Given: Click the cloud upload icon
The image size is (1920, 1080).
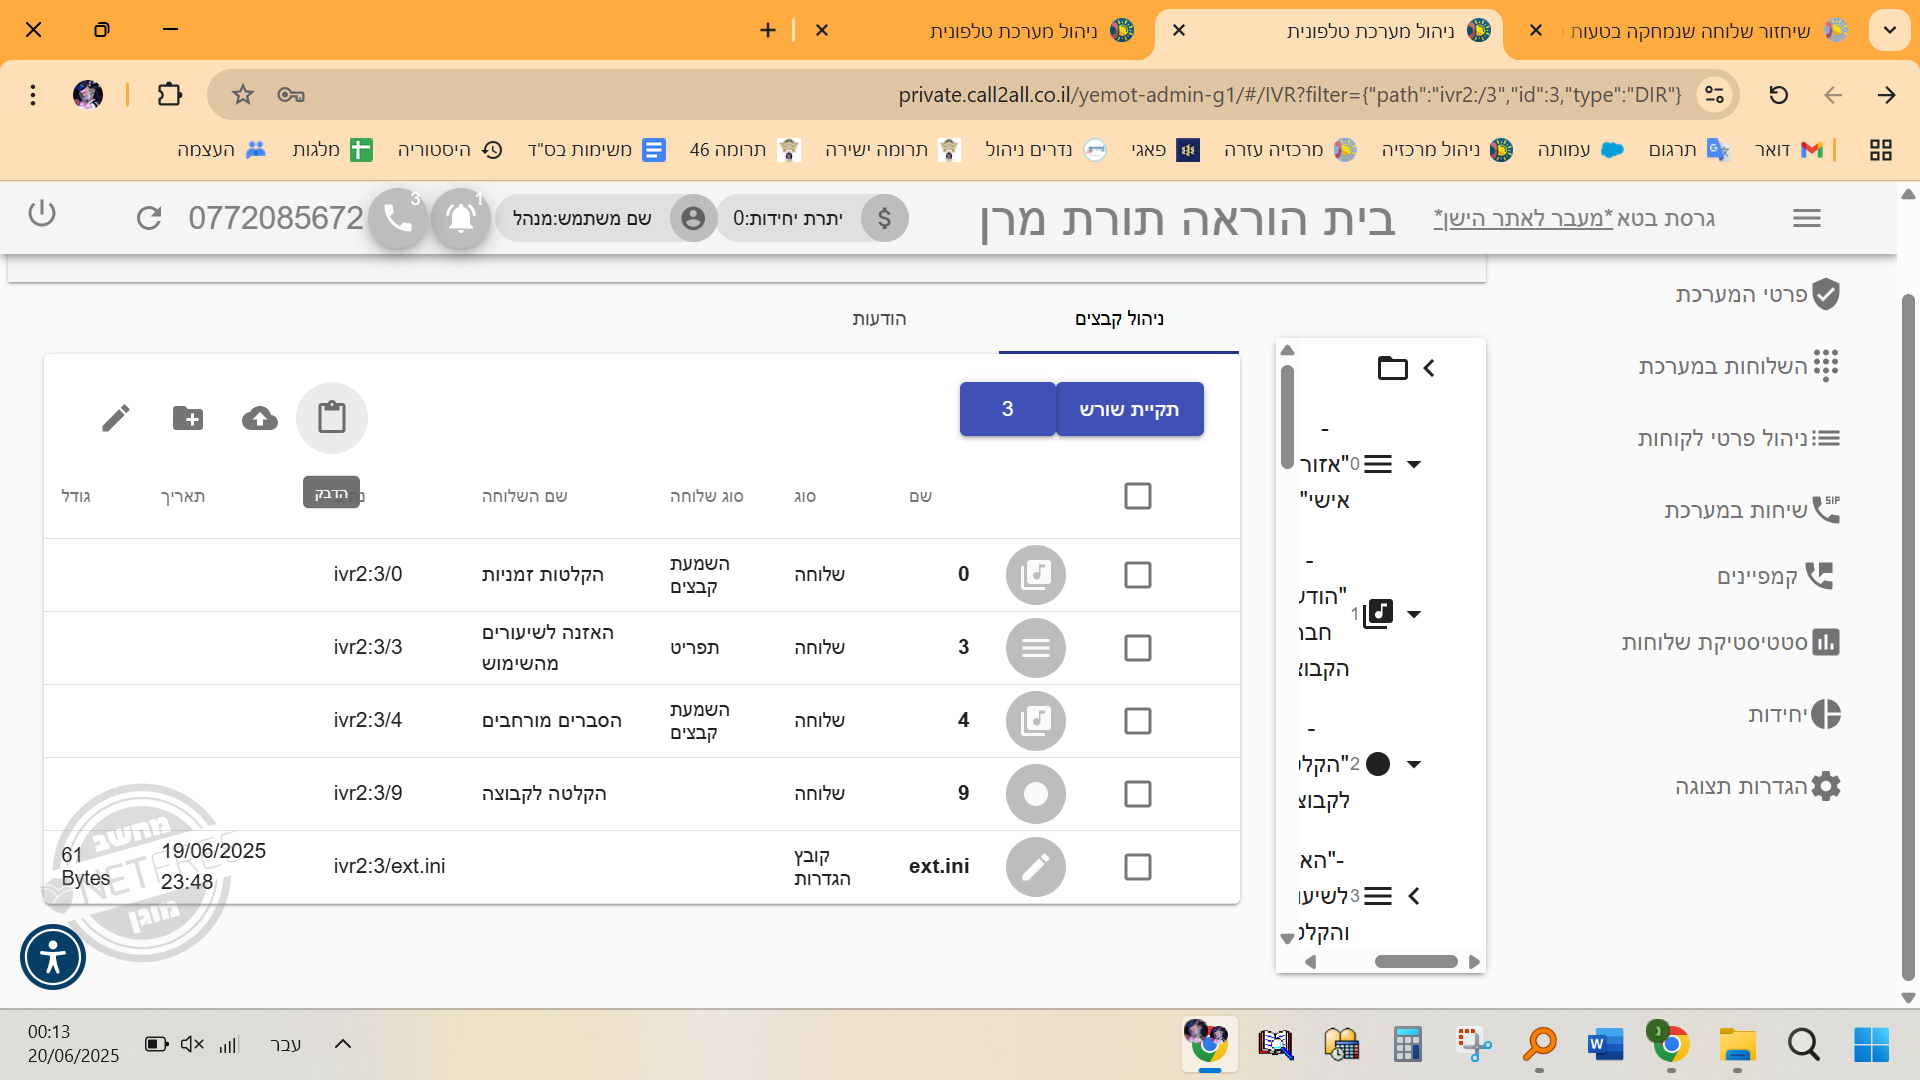Looking at the screenshot, I should point(260,418).
